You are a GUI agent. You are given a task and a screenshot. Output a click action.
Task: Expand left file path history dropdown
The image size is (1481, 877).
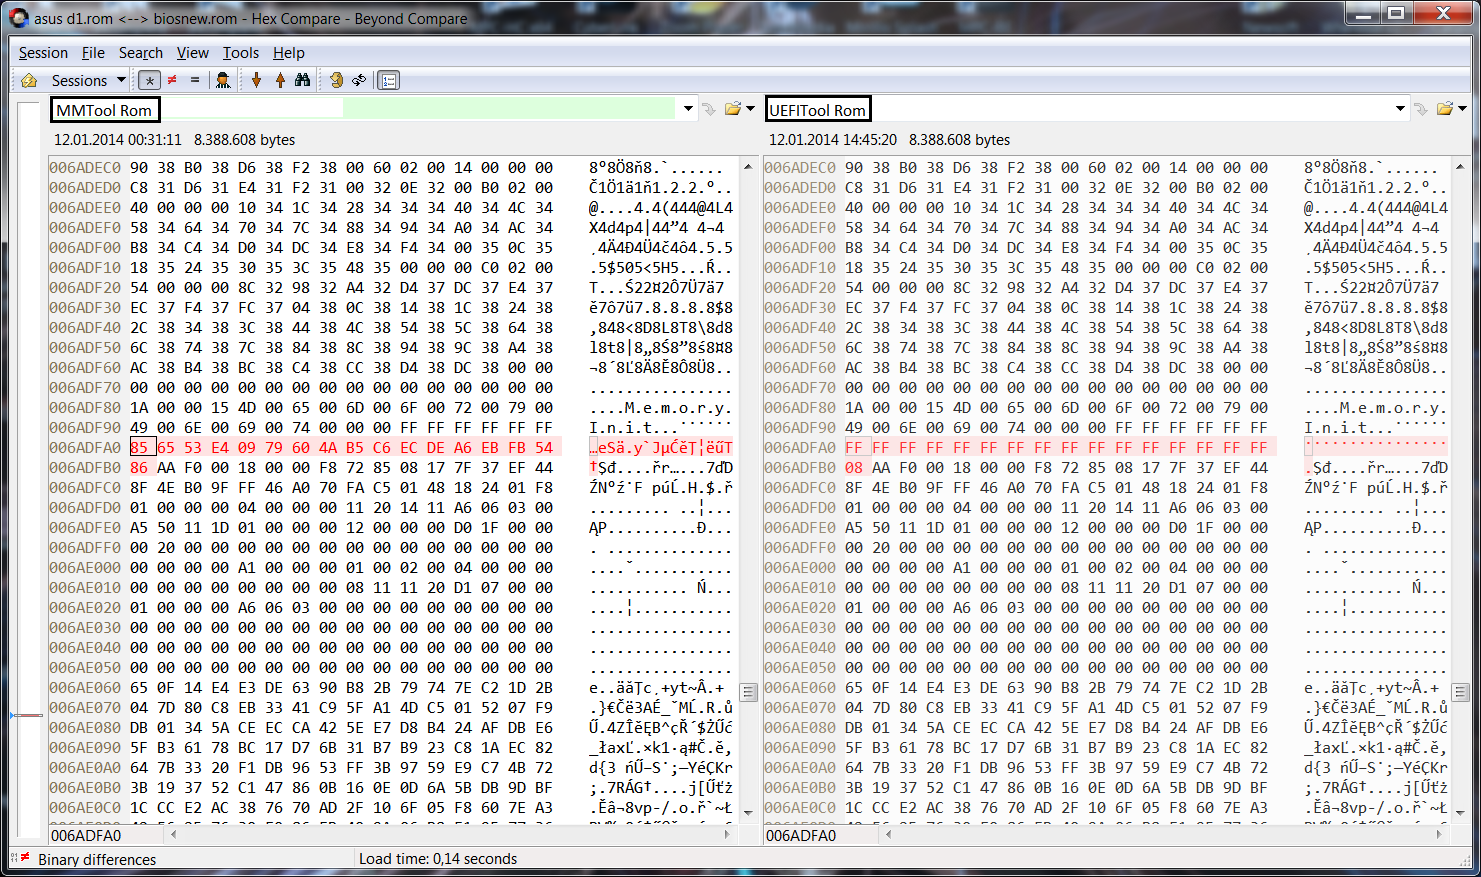coord(688,109)
